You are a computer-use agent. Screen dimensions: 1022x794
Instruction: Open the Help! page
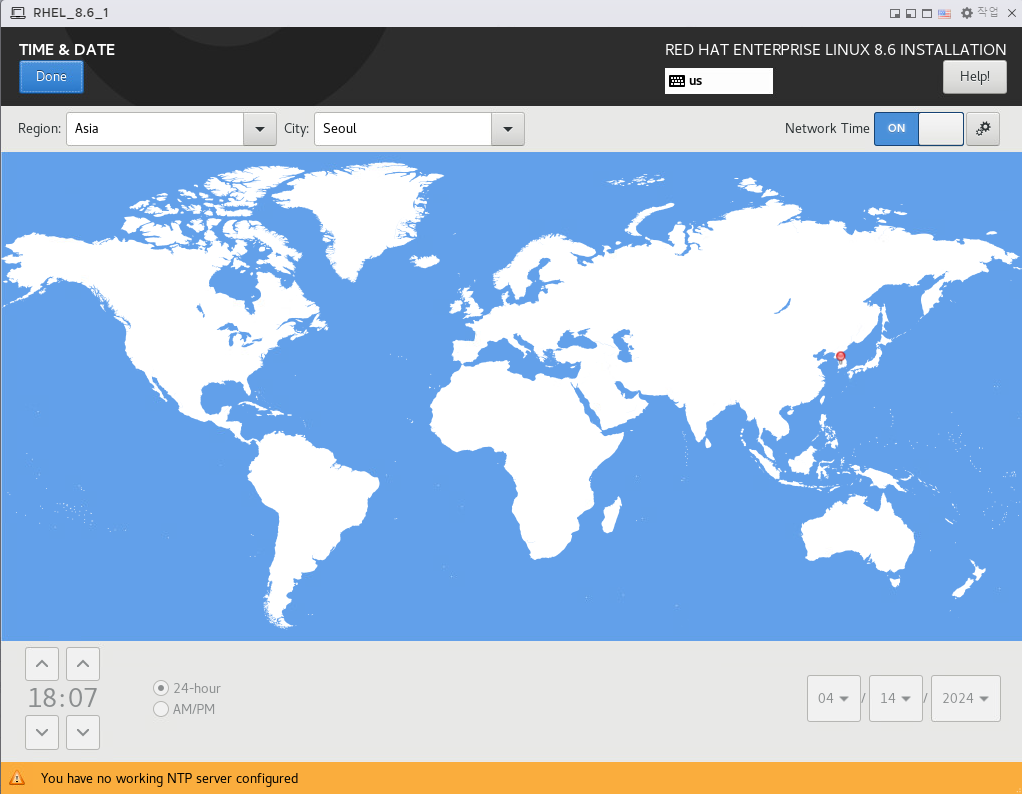click(974, 77)
